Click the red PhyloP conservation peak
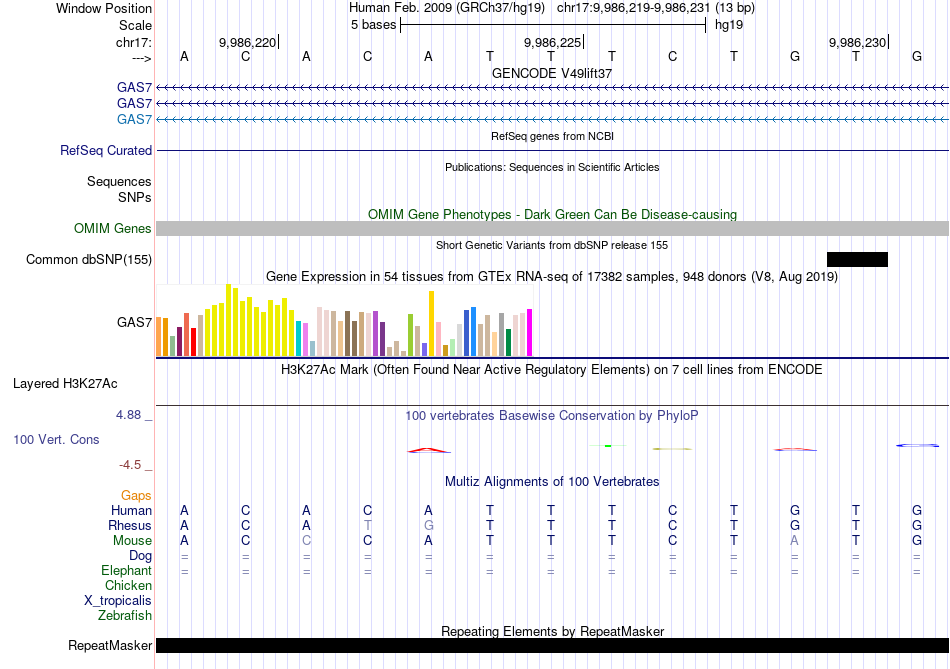Image resolution: width=950 pixels, height=669 pixels. [x=428, y=450]
